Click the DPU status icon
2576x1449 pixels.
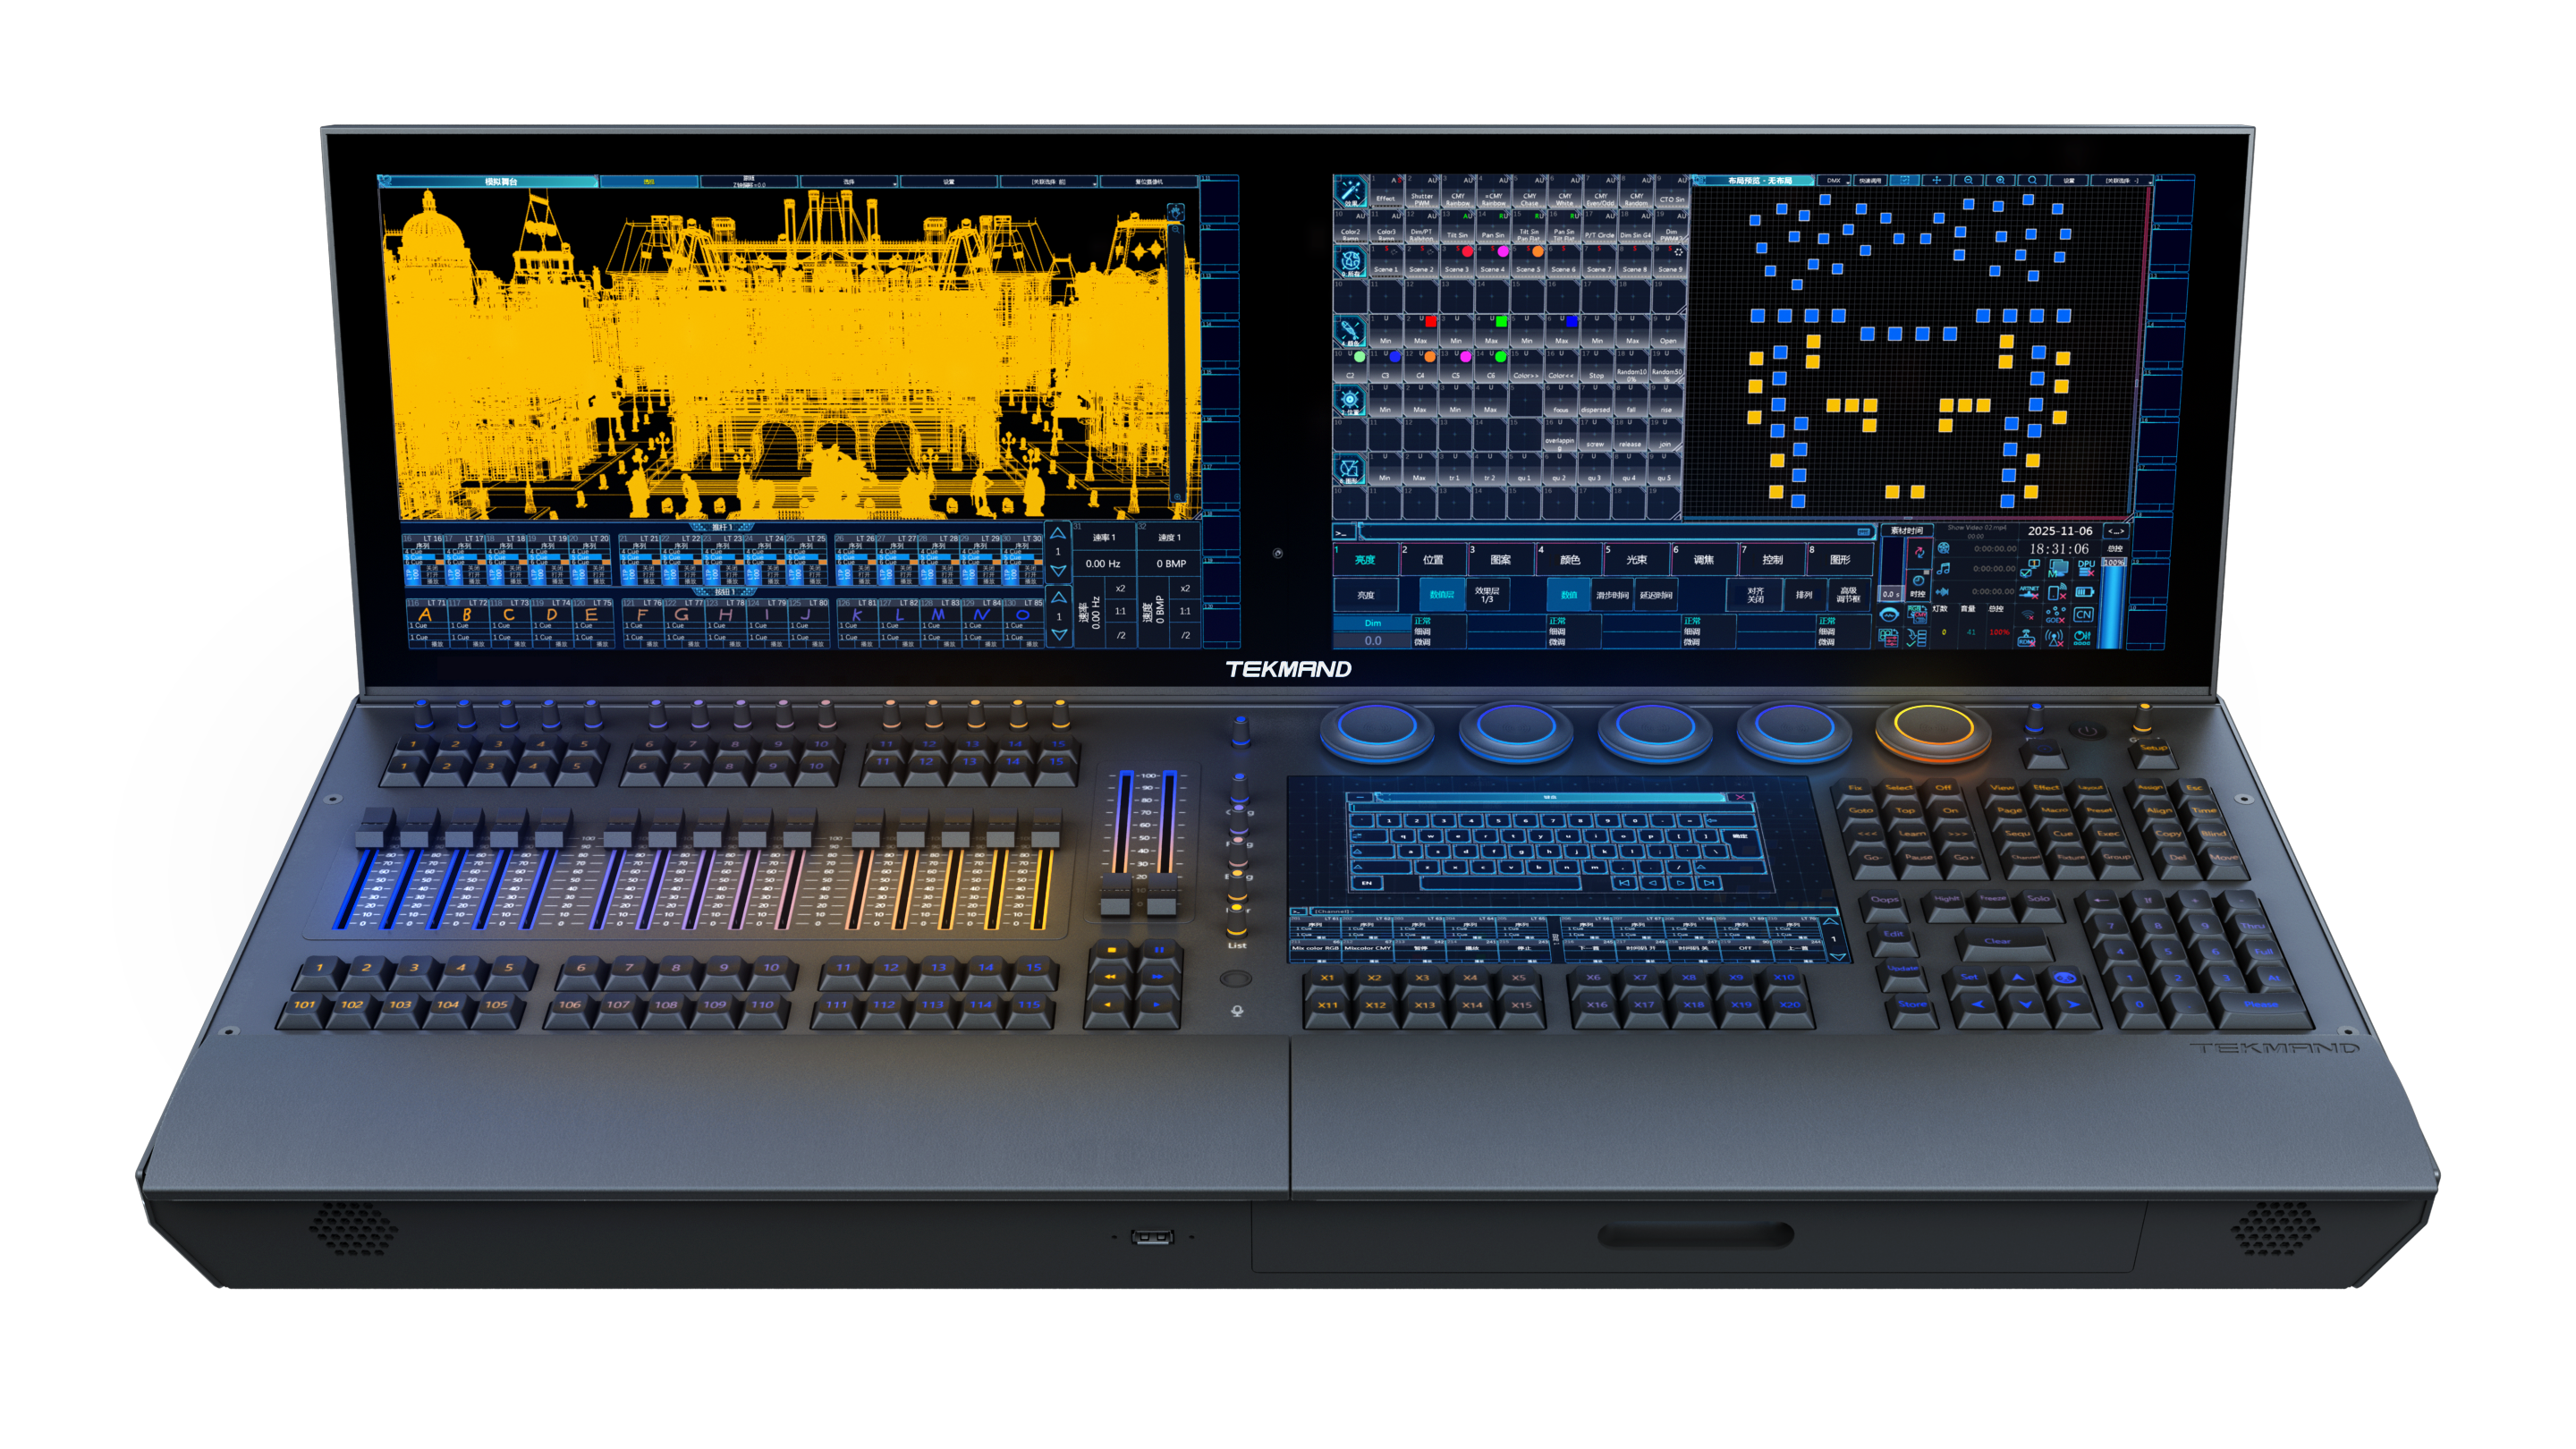(2086, 569)
